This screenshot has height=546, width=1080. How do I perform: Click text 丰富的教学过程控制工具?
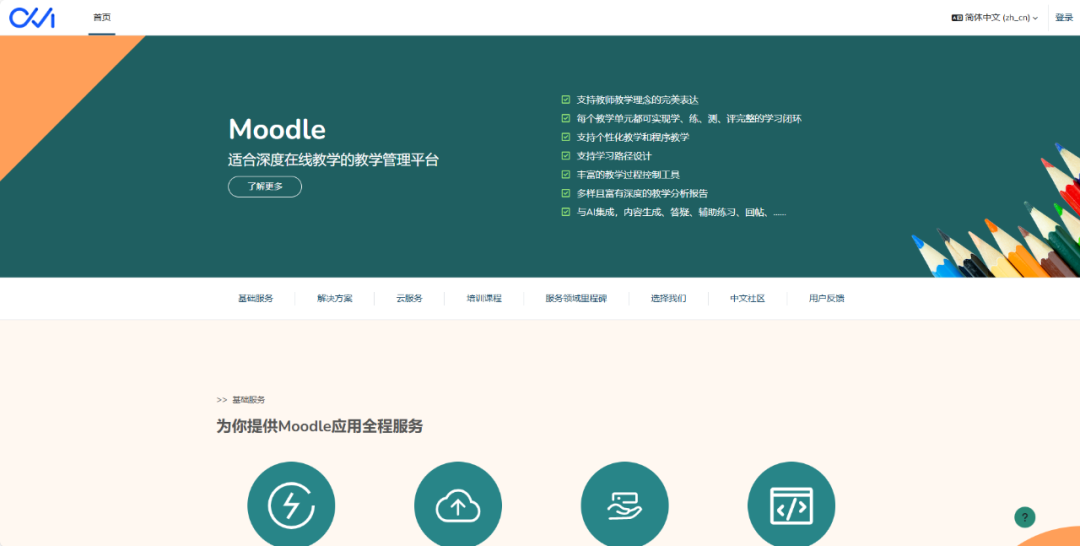(x=628, y=174)
